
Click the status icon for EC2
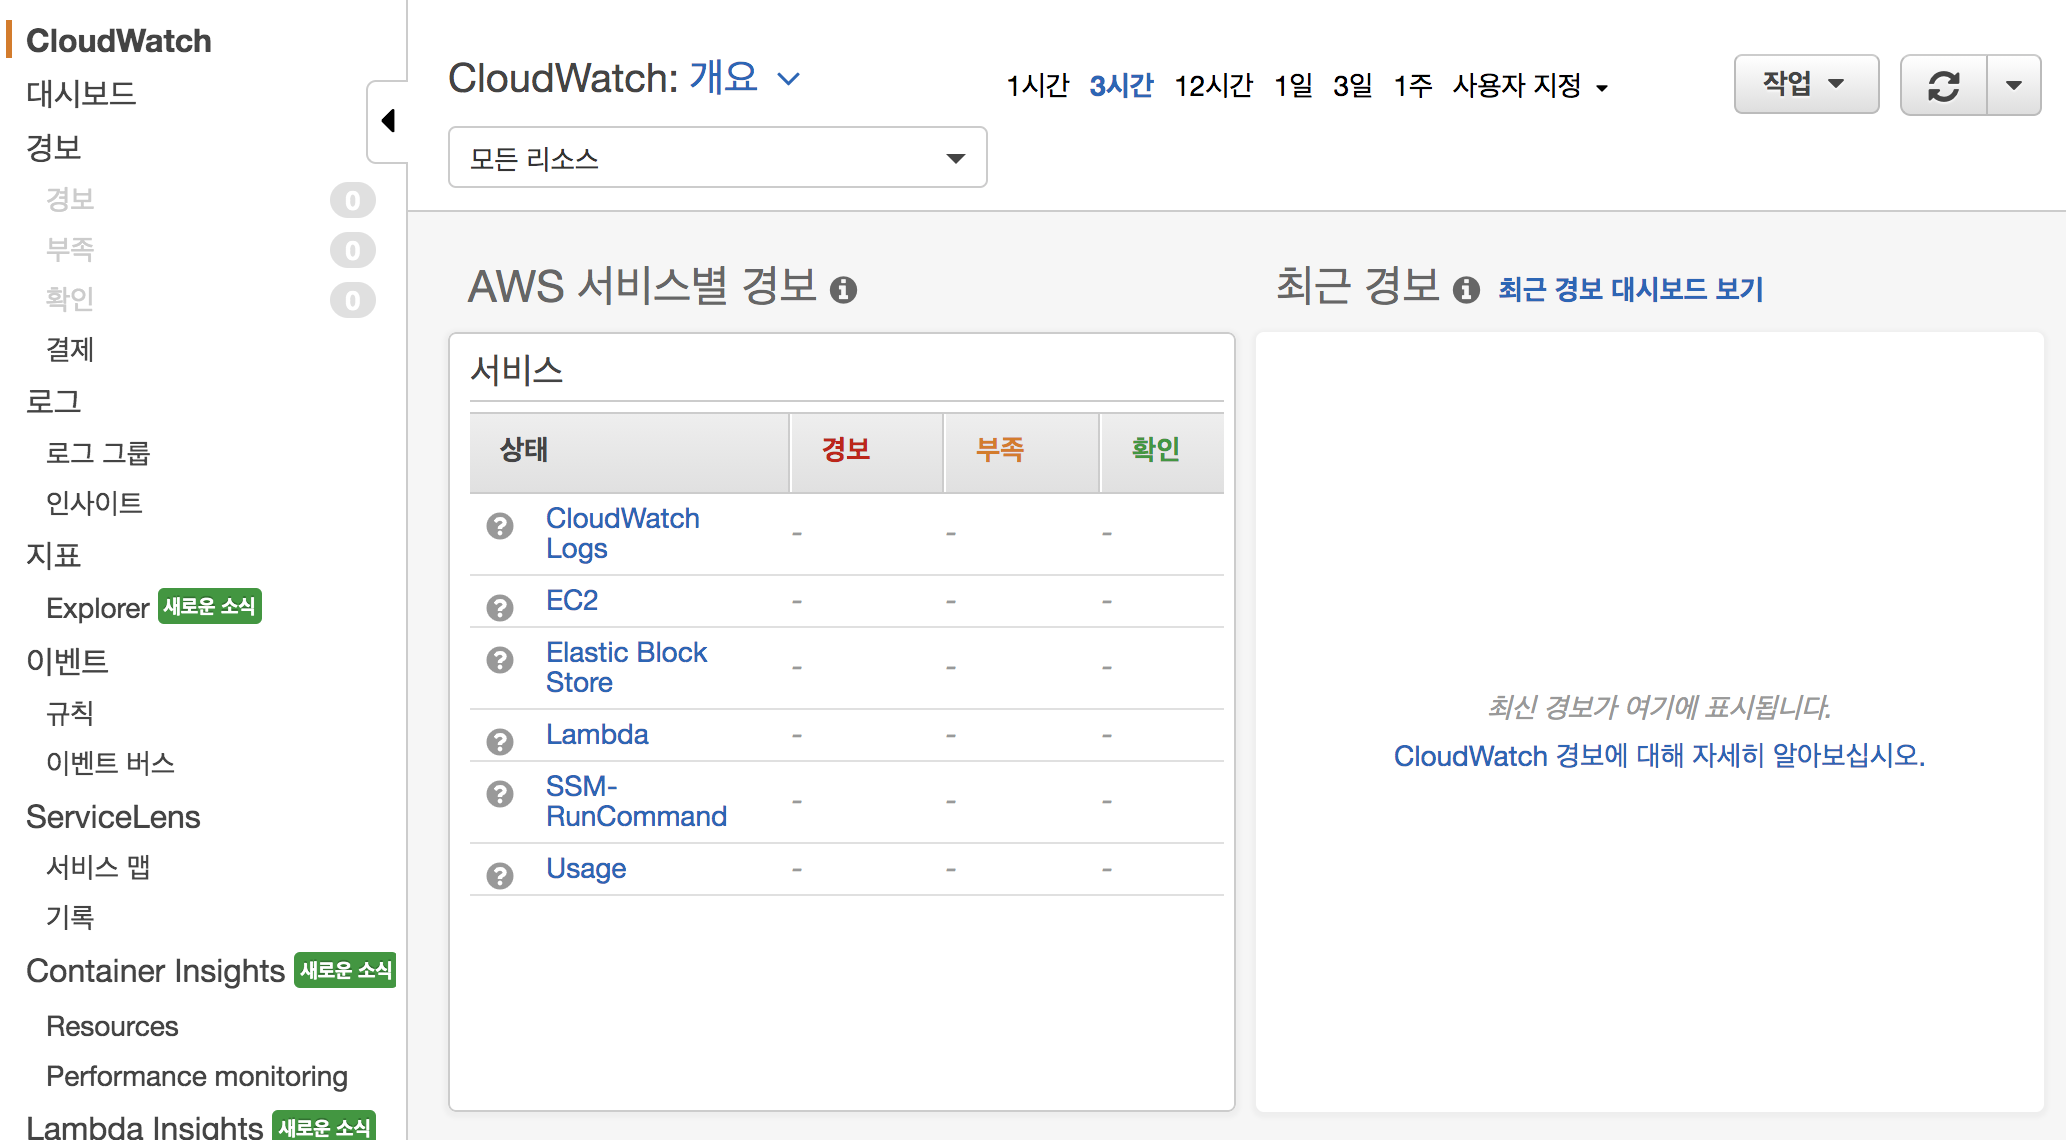coord(500,608)
